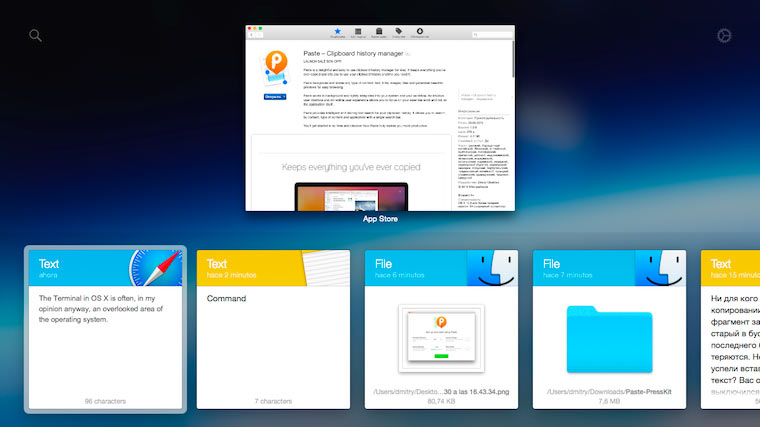Open the Top Charts tab in App Store
This screenshot has height=427, width=760.
pyautogui.click(x=358, y=32)
